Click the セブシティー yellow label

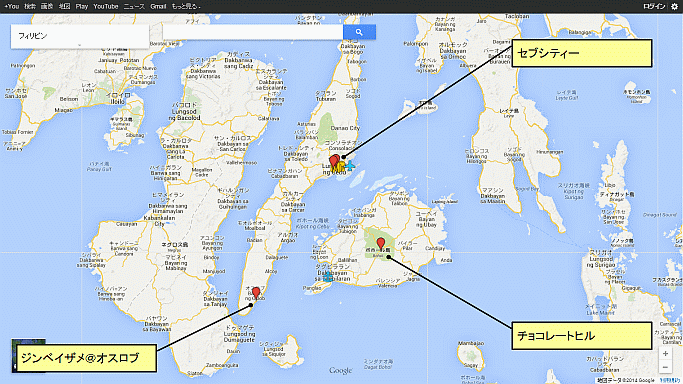tap(582, 53)
